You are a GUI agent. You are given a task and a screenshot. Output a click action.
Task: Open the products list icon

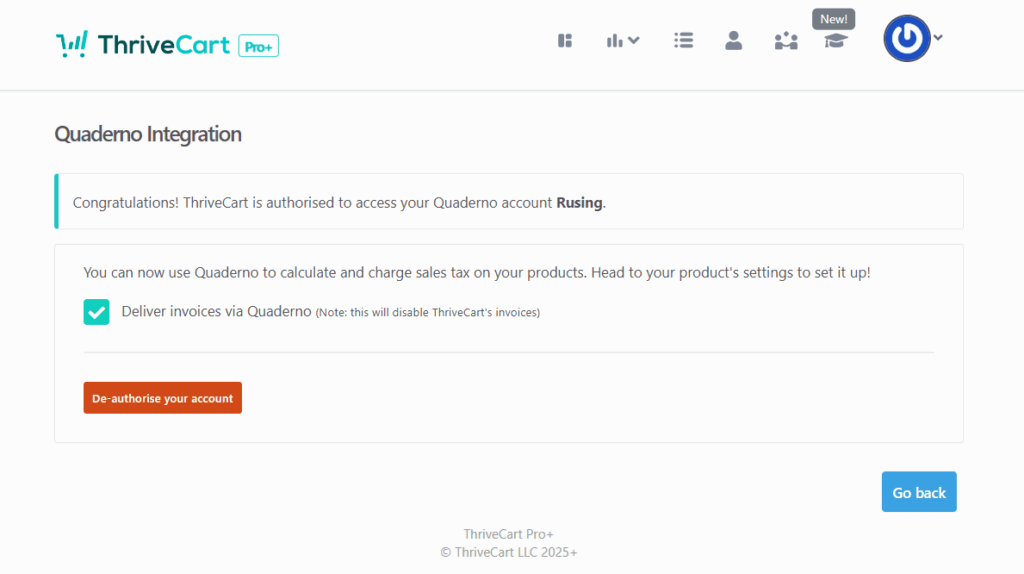[x=684, y=41]
